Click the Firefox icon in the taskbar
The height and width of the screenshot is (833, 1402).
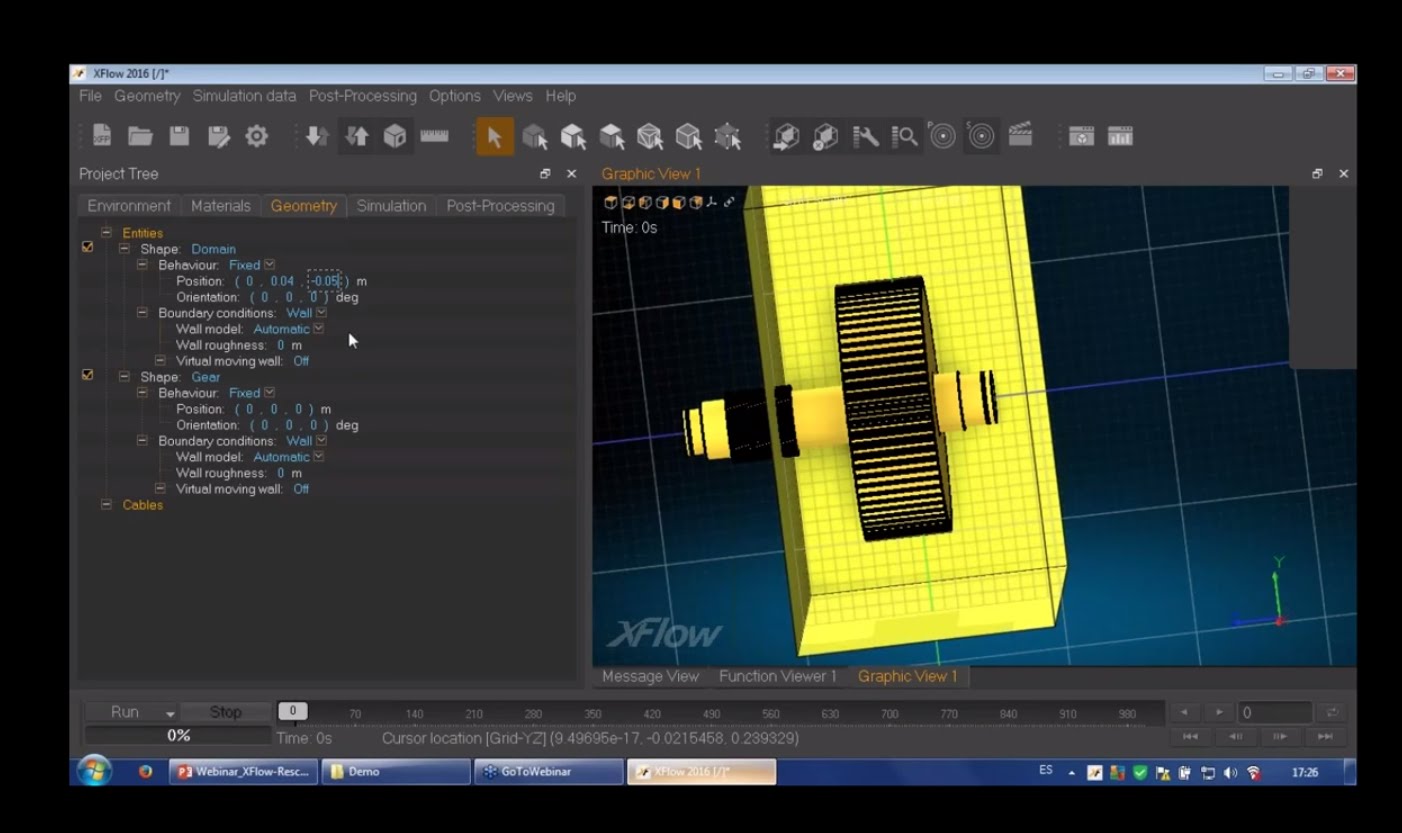point(146,772)
